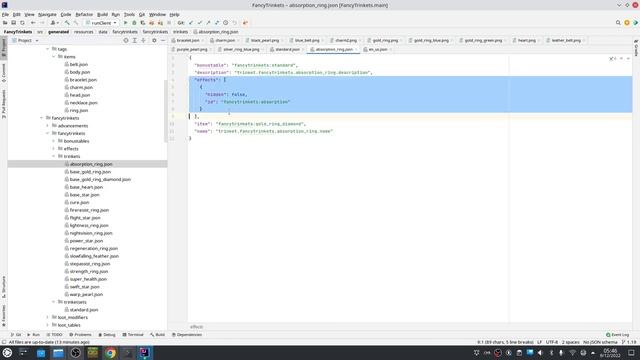The image size is (640, 360).
Task: Click the 2 spaces indent status entry
Action: point(570,342)
